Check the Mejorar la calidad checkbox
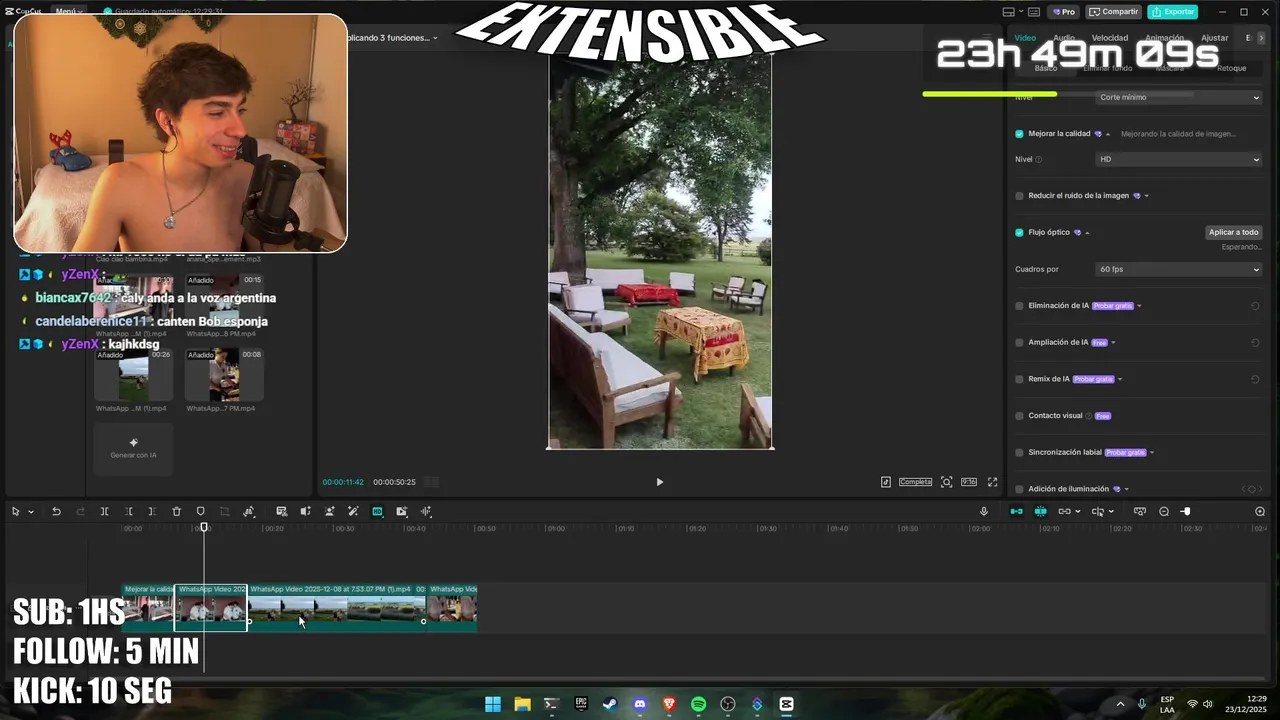The height and width of the screenshot is (720, 1280). (1019, 134)
